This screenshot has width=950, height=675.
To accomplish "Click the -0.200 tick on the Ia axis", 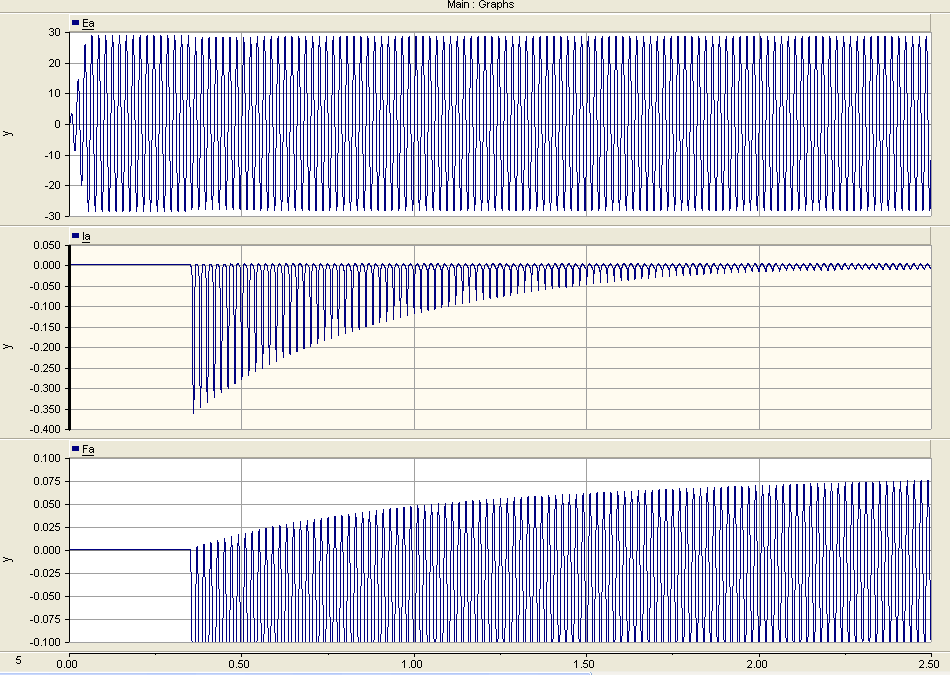I will pos(45,348).
